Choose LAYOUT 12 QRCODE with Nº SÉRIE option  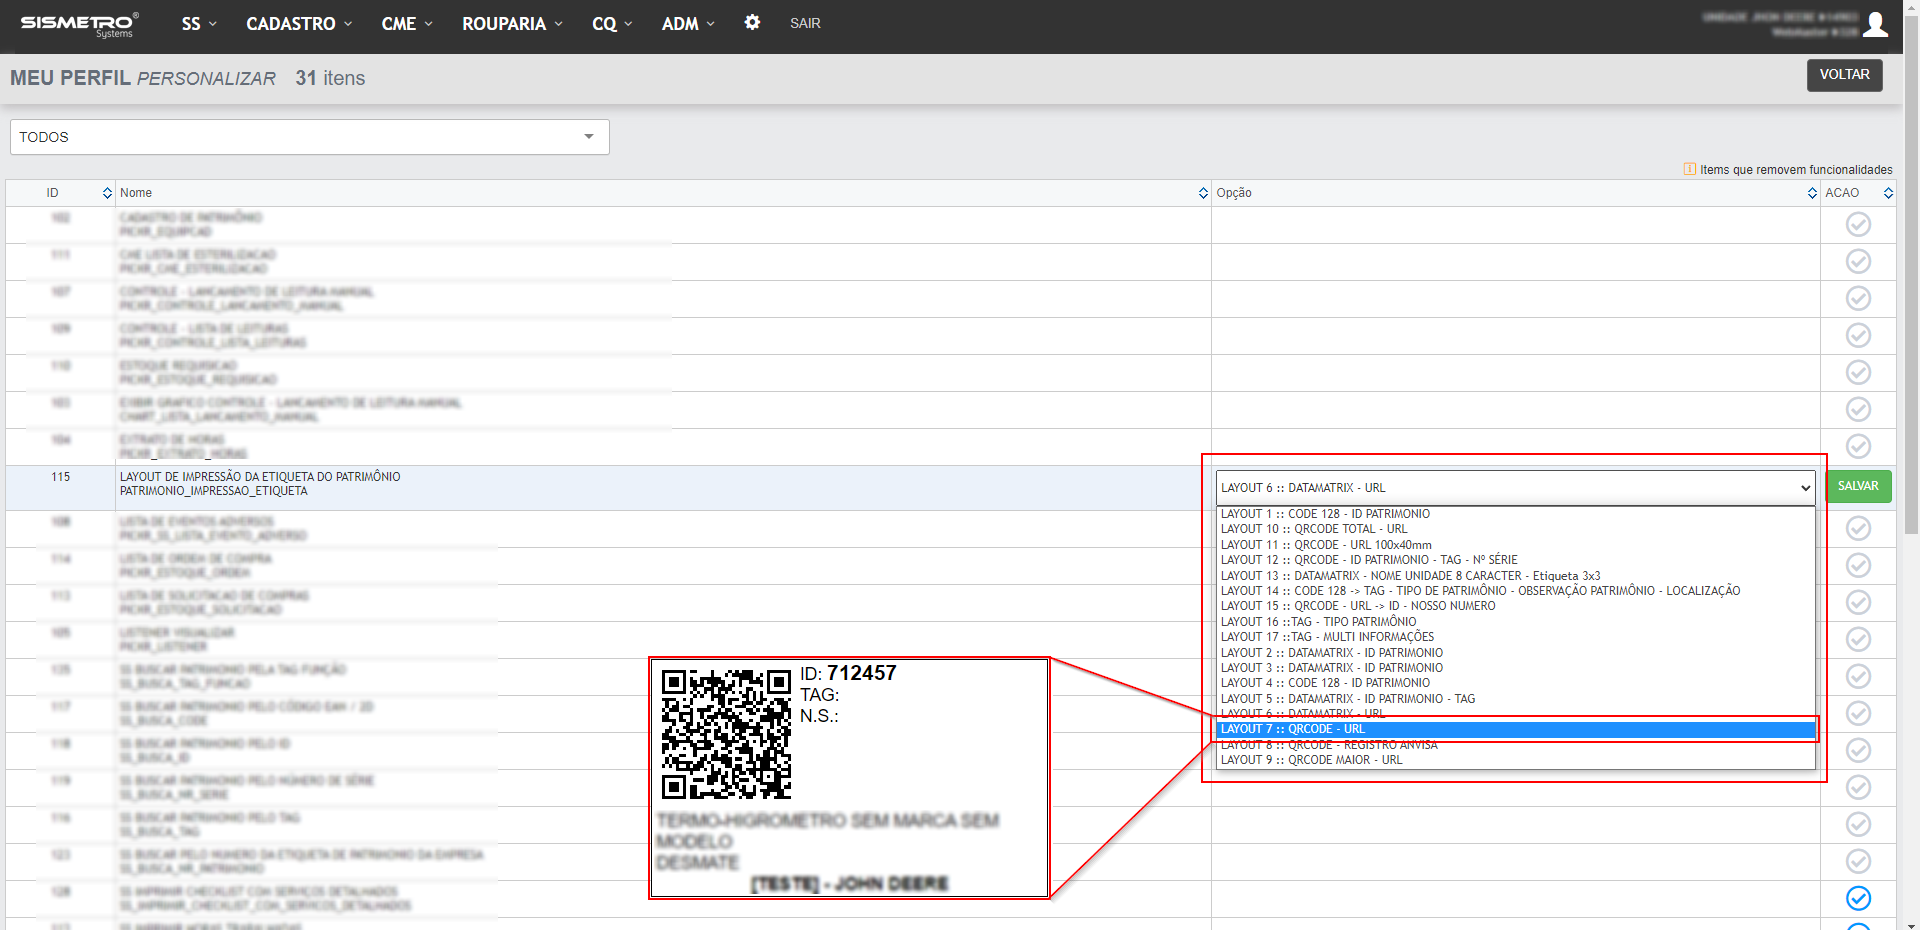tap(1516, 560)
